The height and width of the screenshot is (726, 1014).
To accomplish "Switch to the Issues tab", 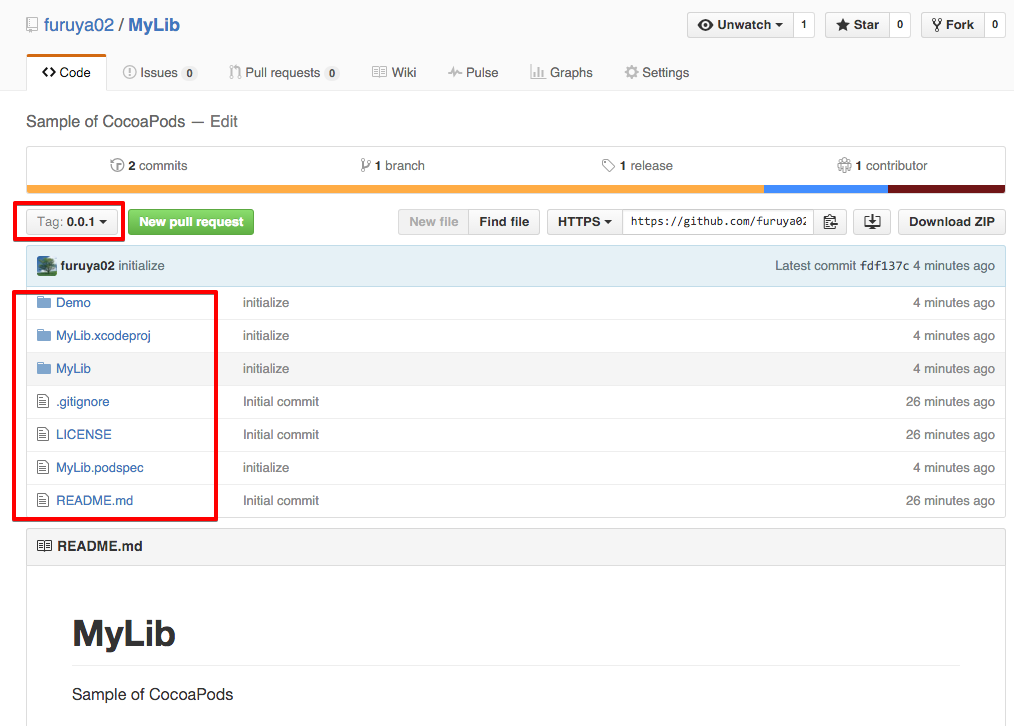I will point(158,73).
